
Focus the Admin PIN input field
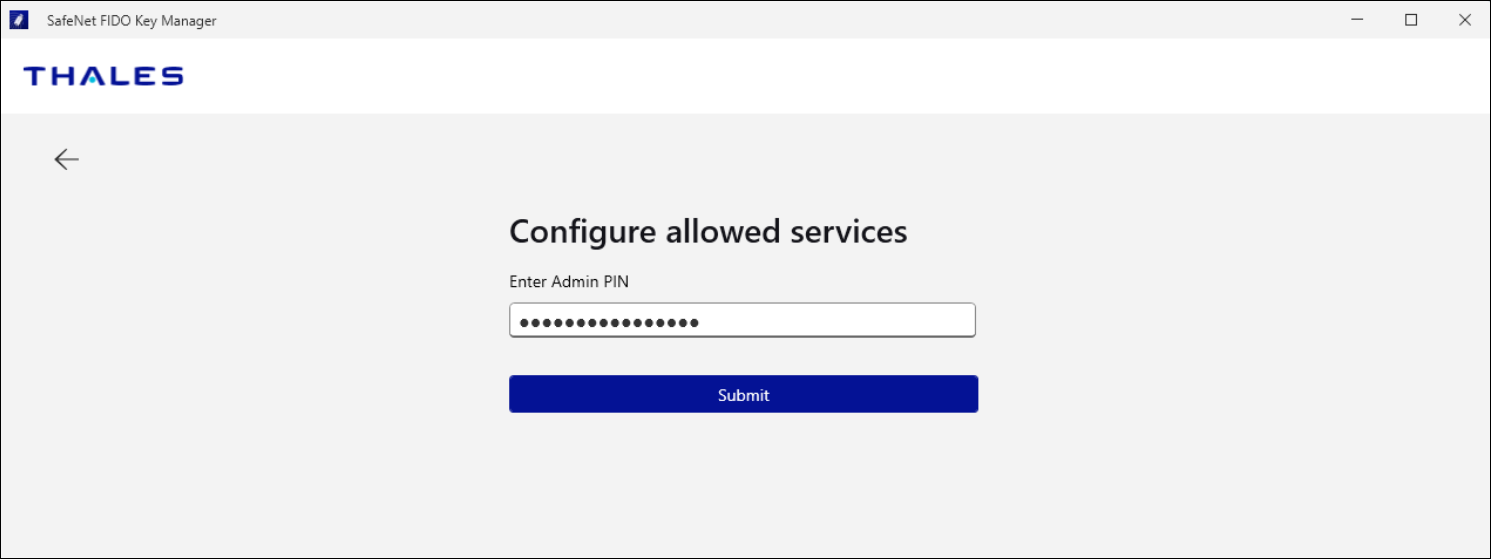pos(742,321)
